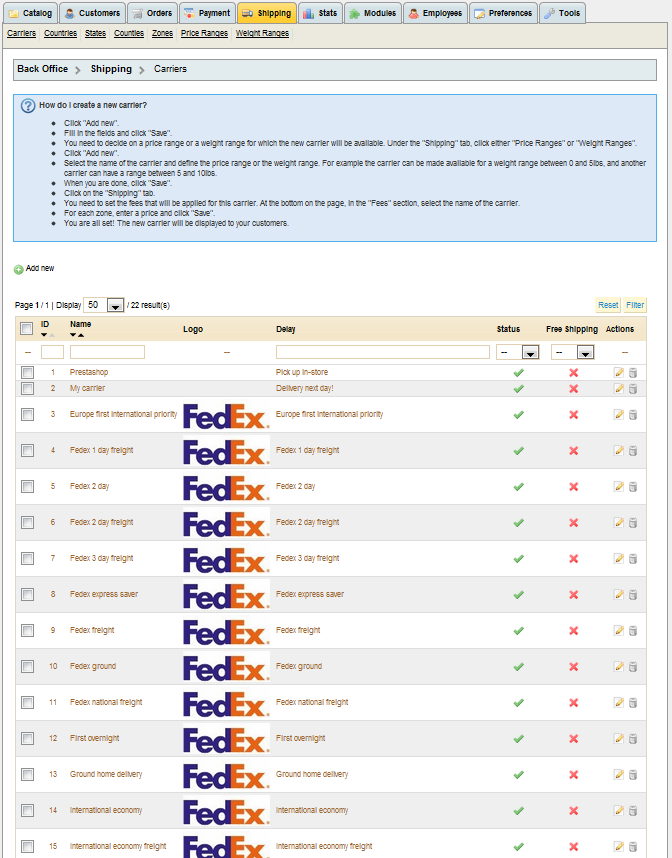Edit the Fedex freight carrier (ID 9)
The image size is (672, 858).
pos(619,630)
